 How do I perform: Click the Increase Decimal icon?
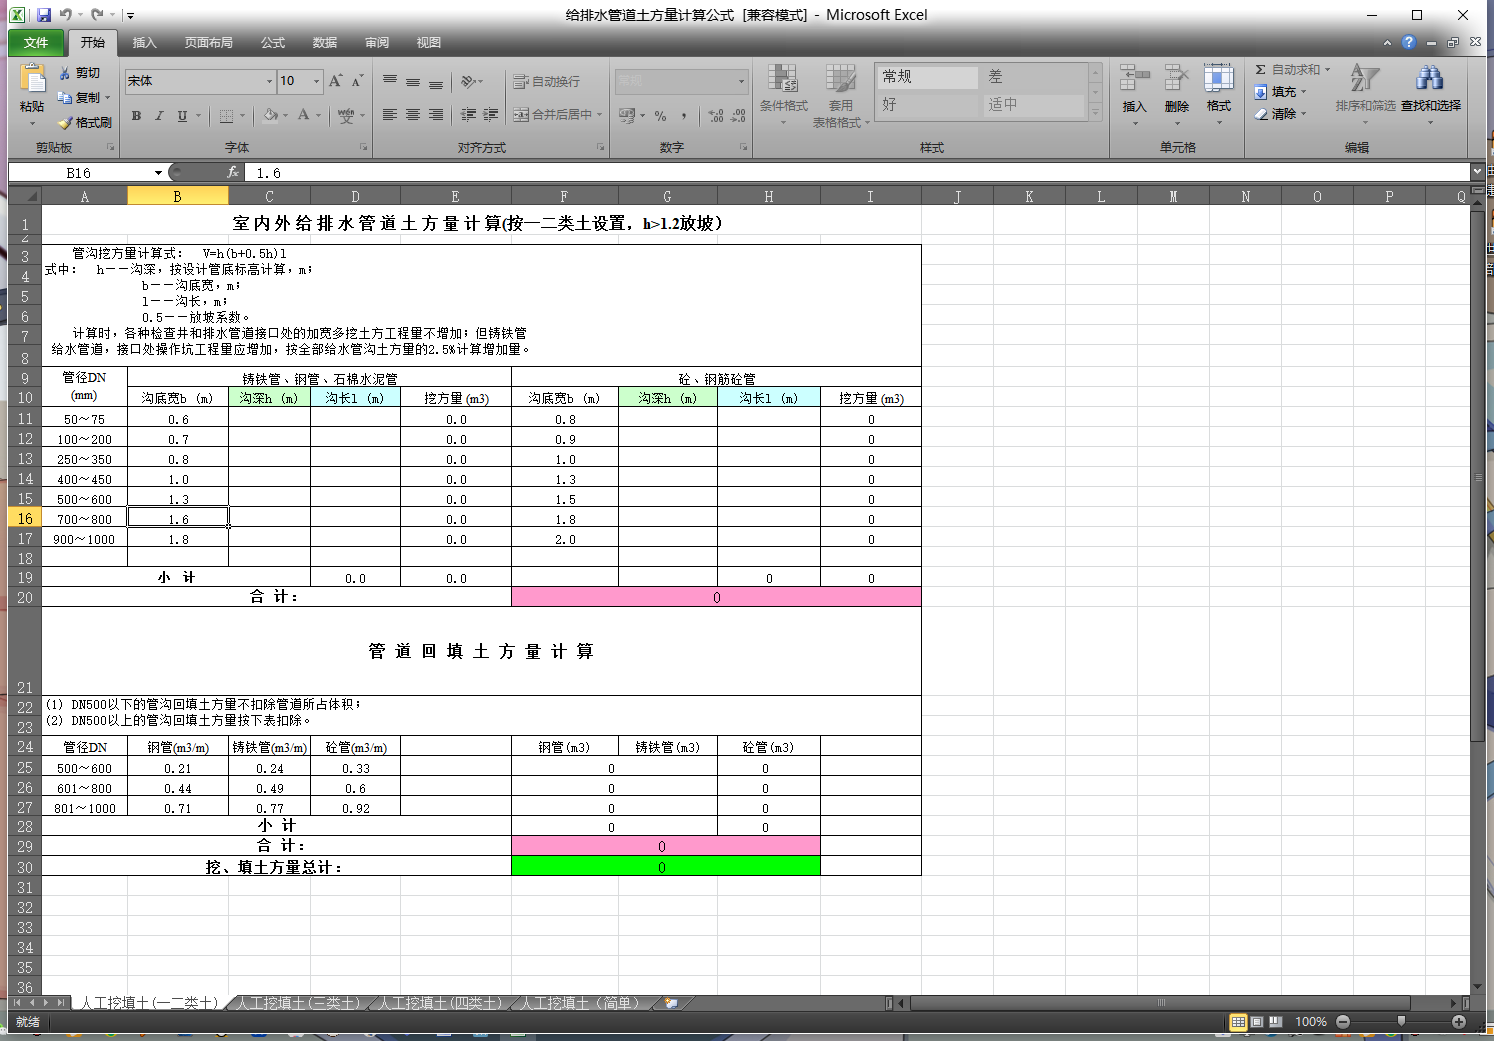[716, 116]
